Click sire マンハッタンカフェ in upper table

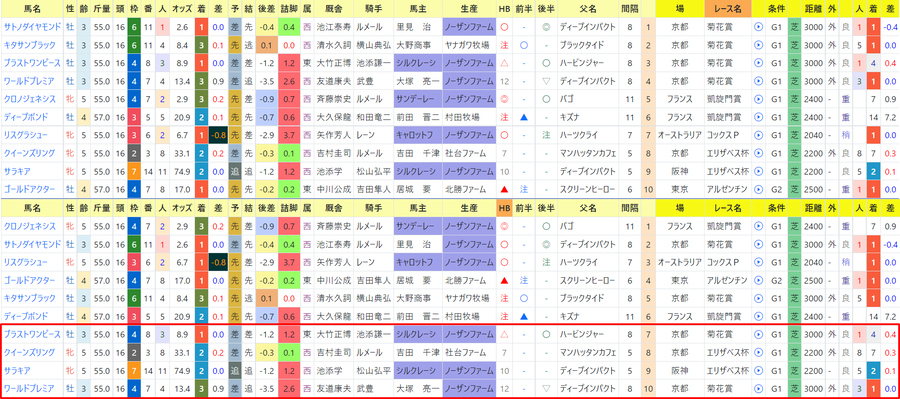click(x=587, y=153)
